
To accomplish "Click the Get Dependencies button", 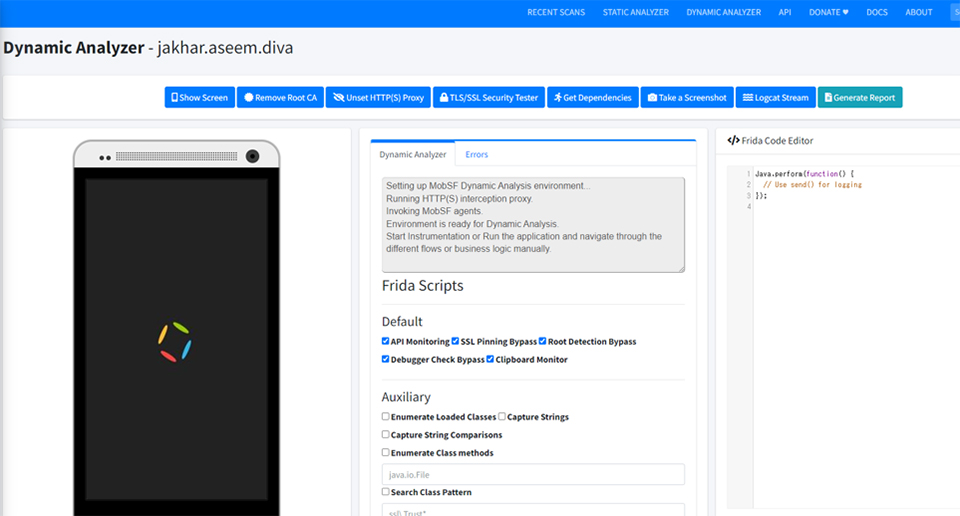I will 592,97.
